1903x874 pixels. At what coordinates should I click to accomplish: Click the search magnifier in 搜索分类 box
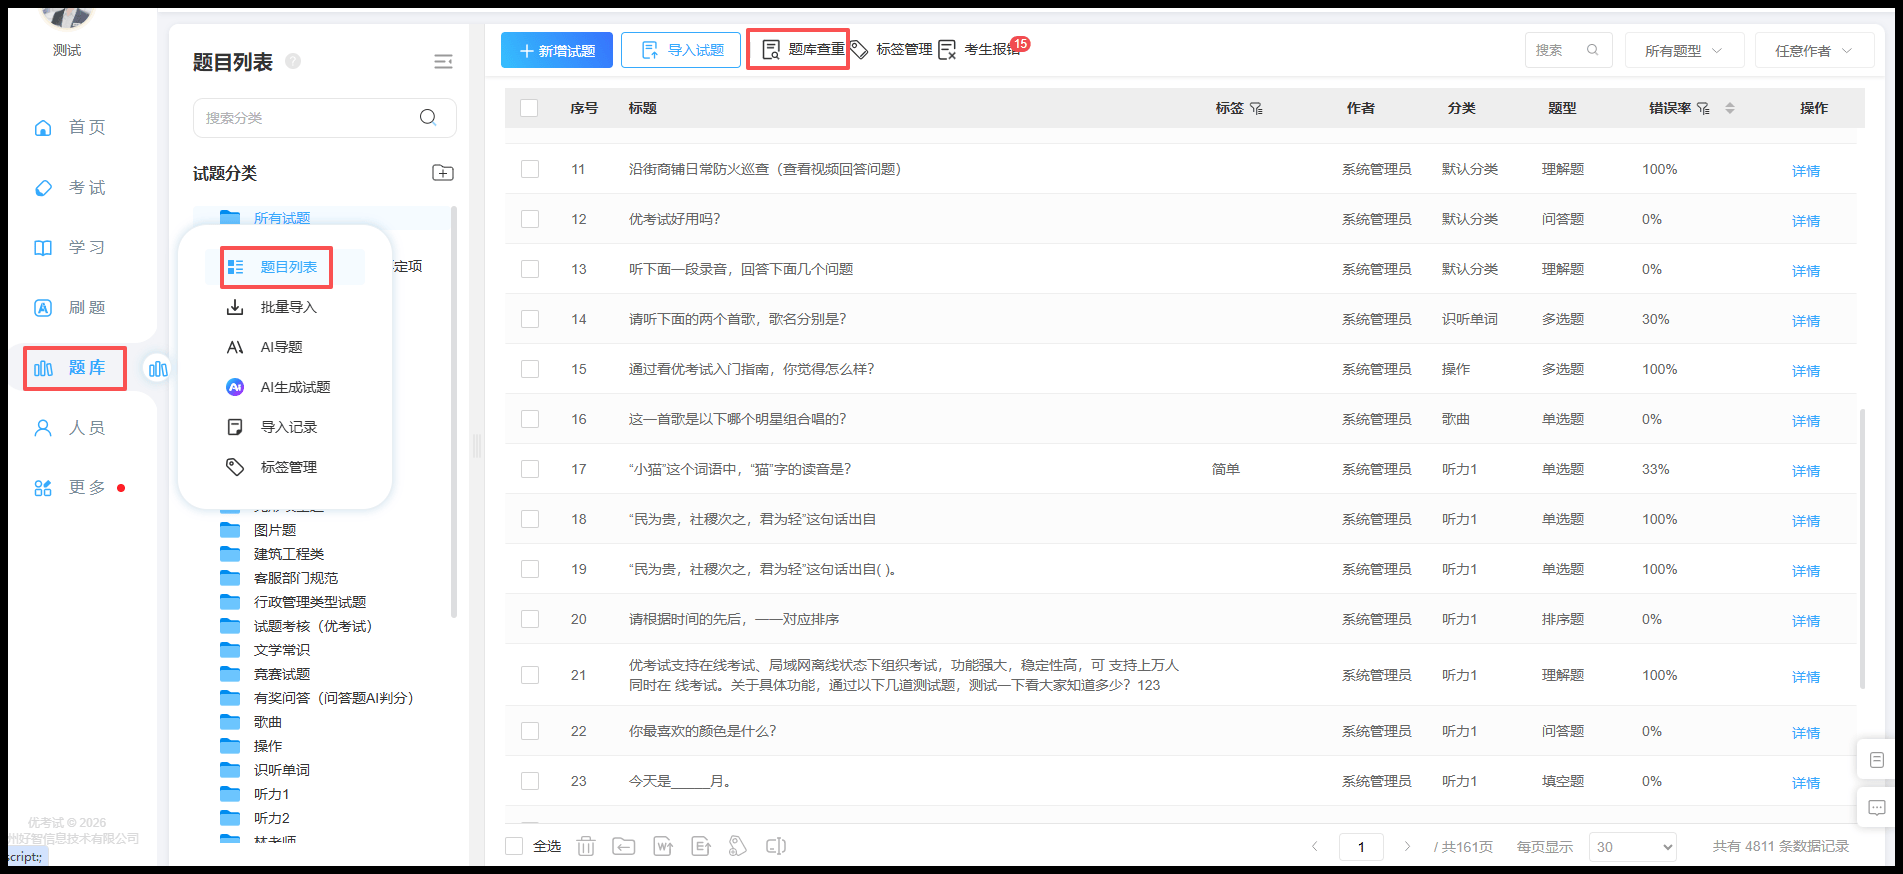428,118
